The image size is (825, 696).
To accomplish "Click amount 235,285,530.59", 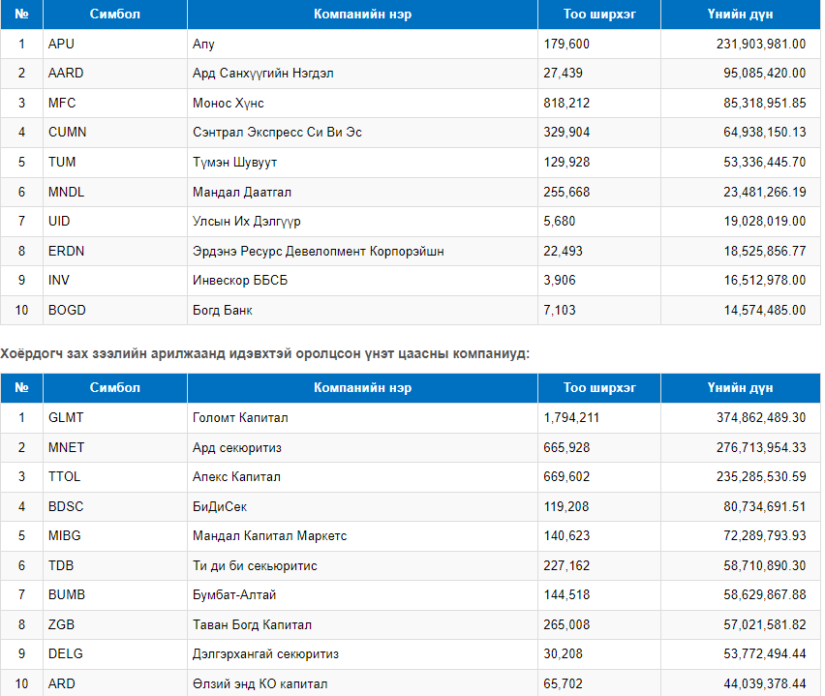I will pos(760,477).
